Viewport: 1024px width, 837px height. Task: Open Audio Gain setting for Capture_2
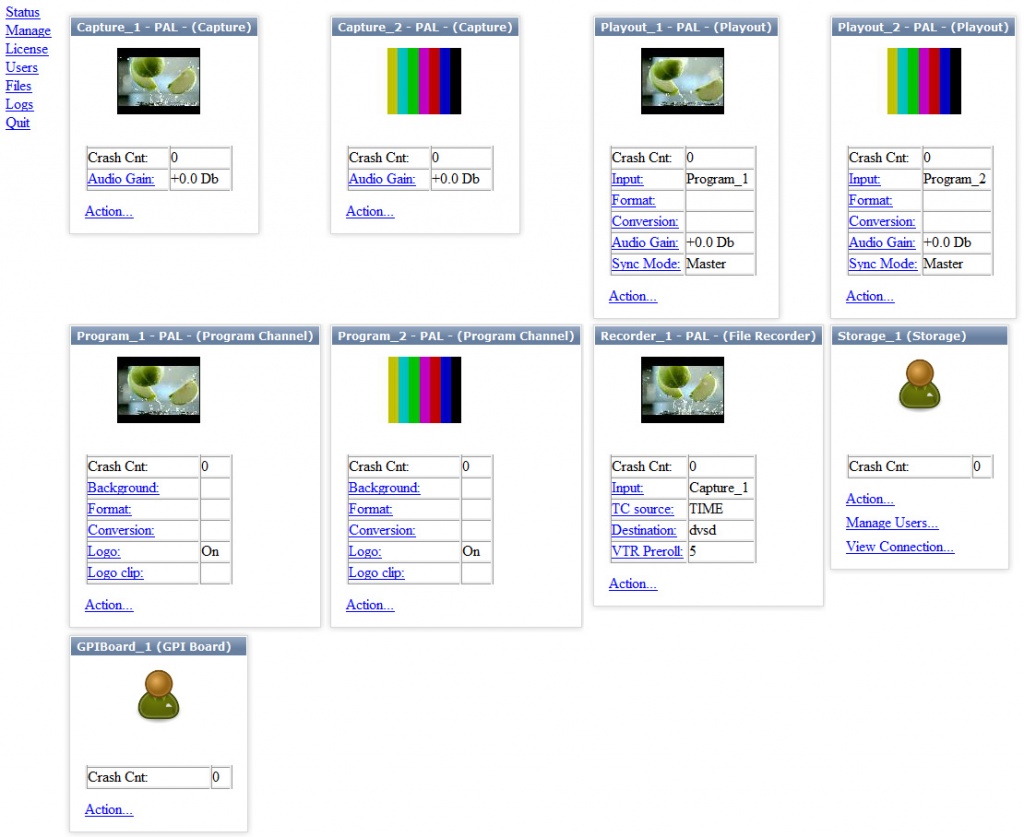[382, 178]
